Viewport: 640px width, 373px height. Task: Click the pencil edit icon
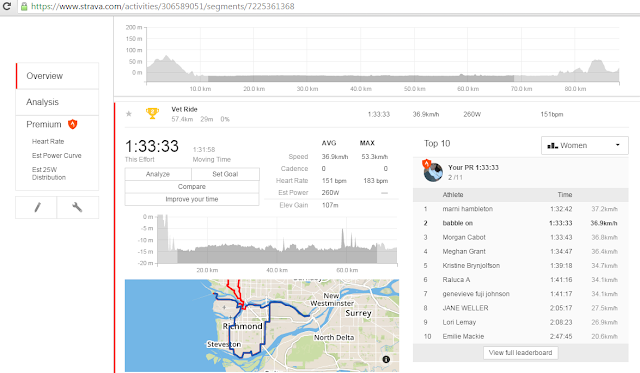coord(37,207)
